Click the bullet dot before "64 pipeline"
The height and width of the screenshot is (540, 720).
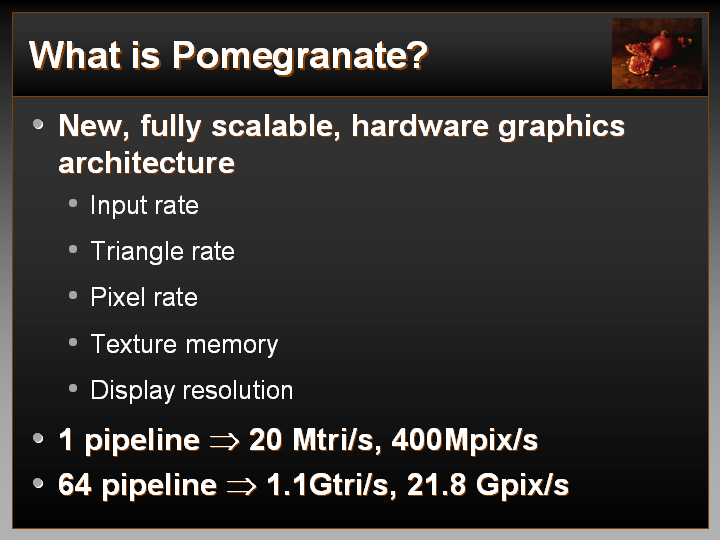click(x=38, y=484)
